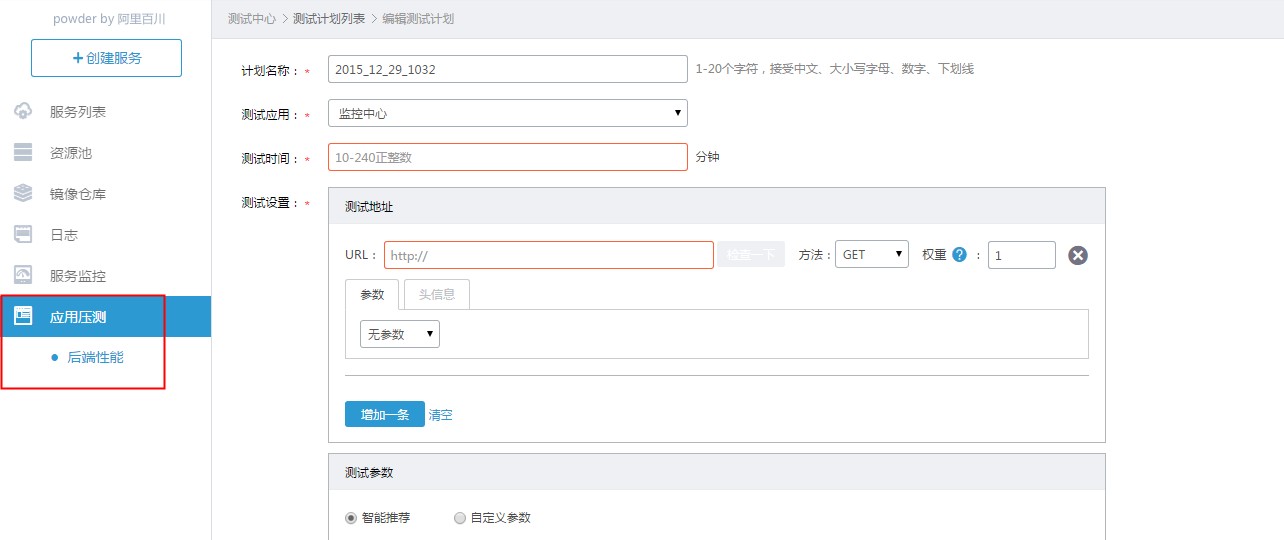
Task: Click the 服务列表 cloud icon
Action: [23, 112]
